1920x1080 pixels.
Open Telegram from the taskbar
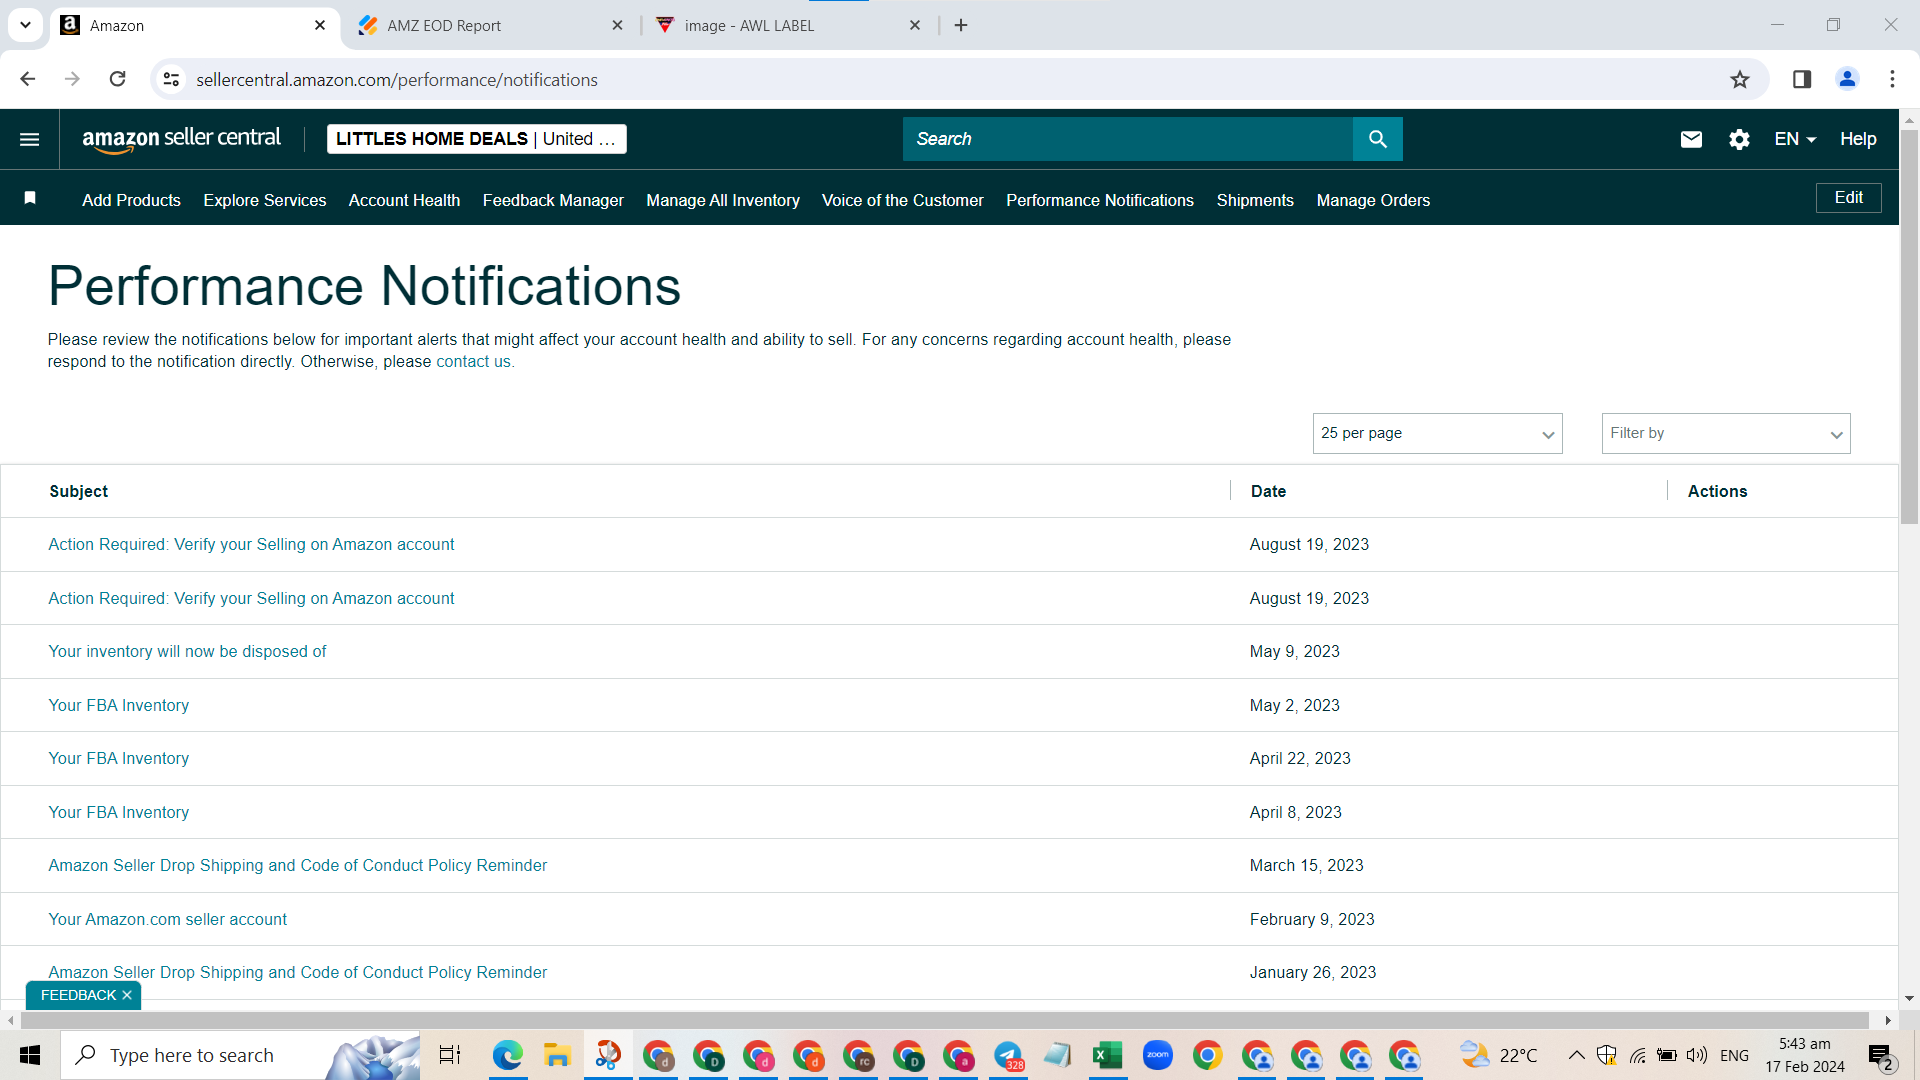click(1008, 1055)
